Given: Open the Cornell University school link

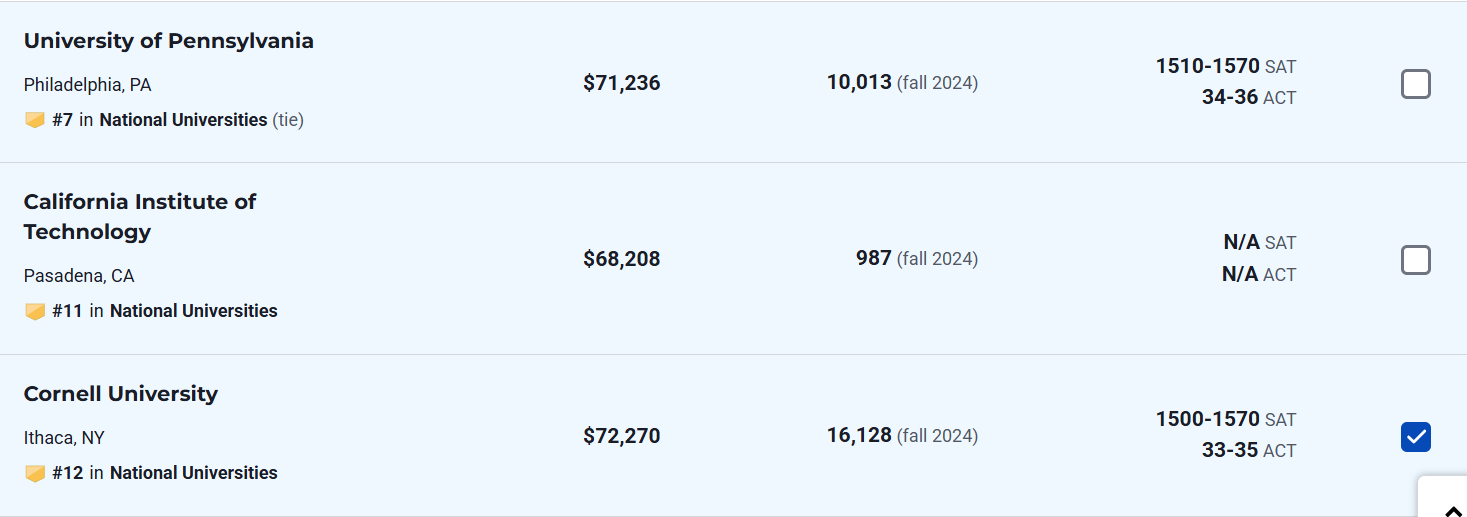Looking at the screenshot, I should pos(120,394).
